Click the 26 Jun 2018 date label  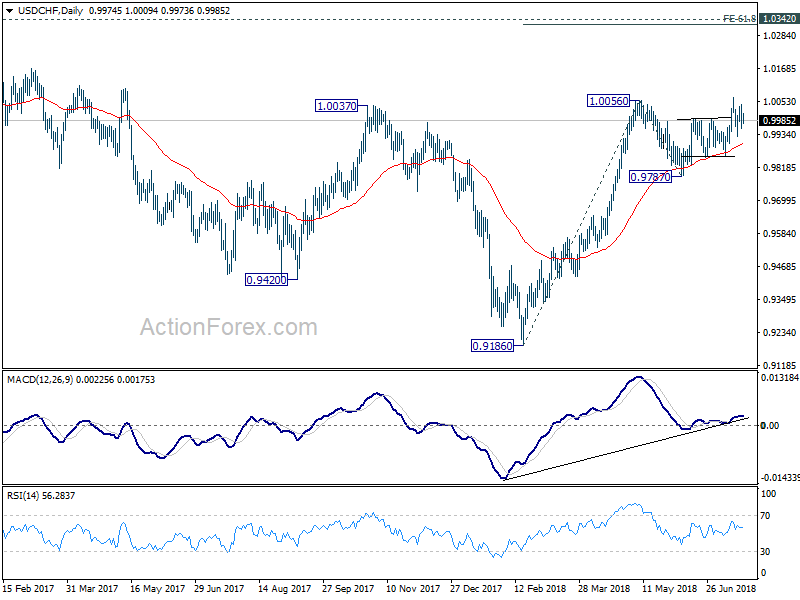732,588
